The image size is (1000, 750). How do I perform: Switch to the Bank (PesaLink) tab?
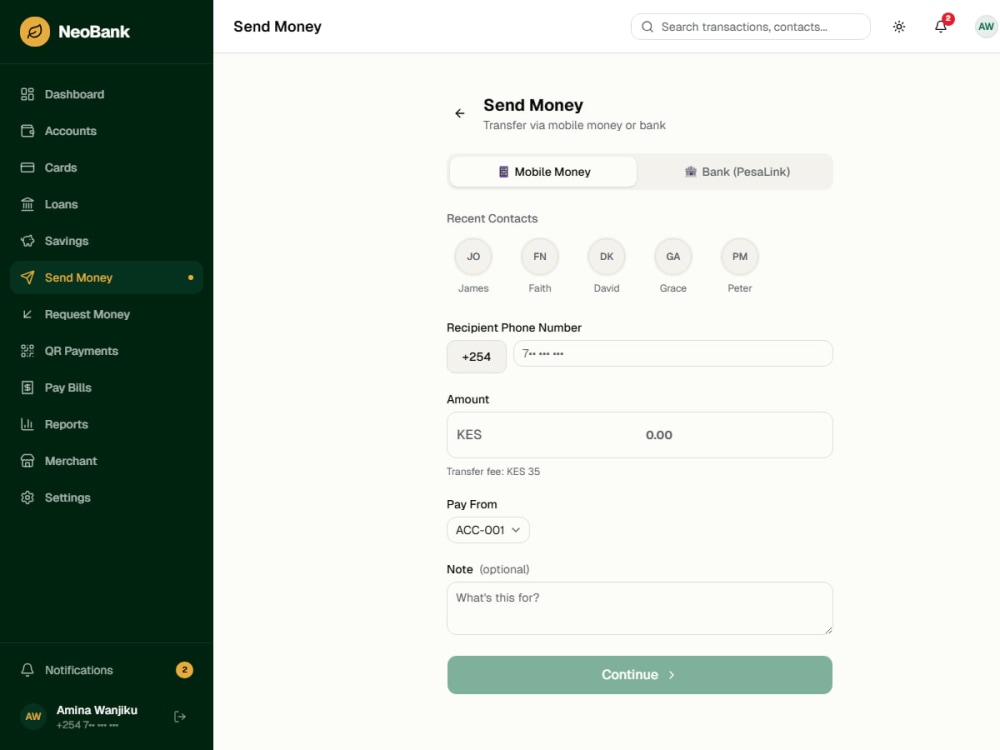coord(737,172)
